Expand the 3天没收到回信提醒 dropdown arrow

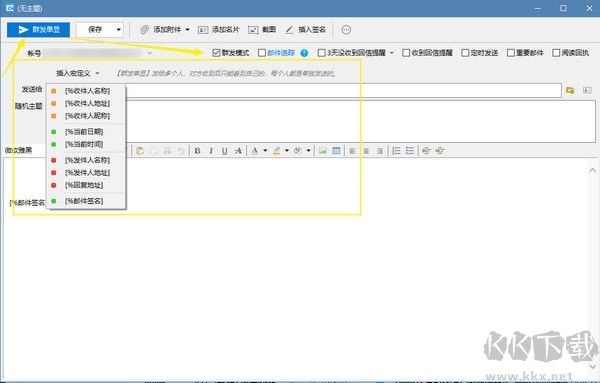[392, 53]
